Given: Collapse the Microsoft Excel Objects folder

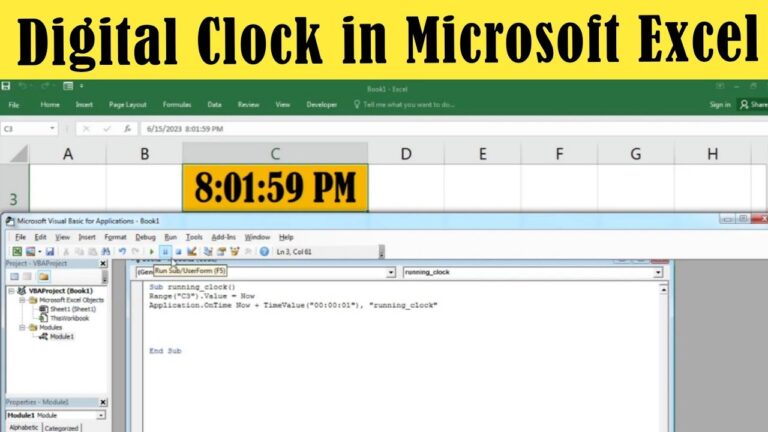Looking at the screenshot, I should pyautogui.click(x=22, y=300).
